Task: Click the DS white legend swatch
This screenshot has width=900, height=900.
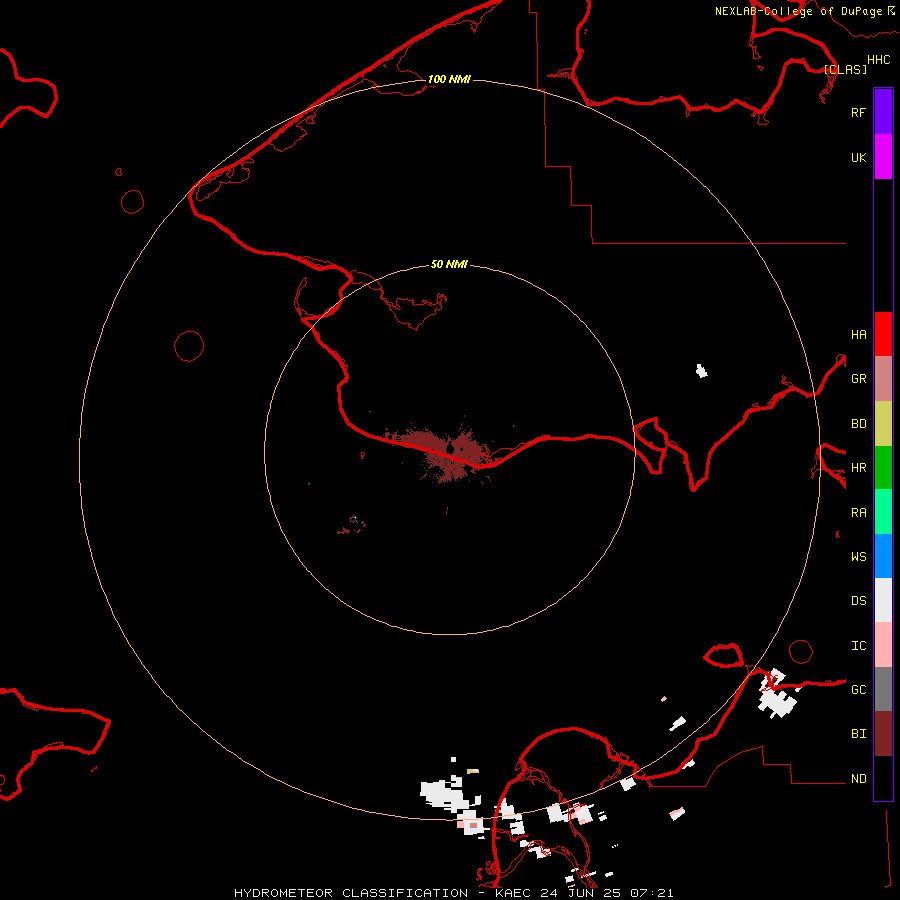Action: (883, 600)
